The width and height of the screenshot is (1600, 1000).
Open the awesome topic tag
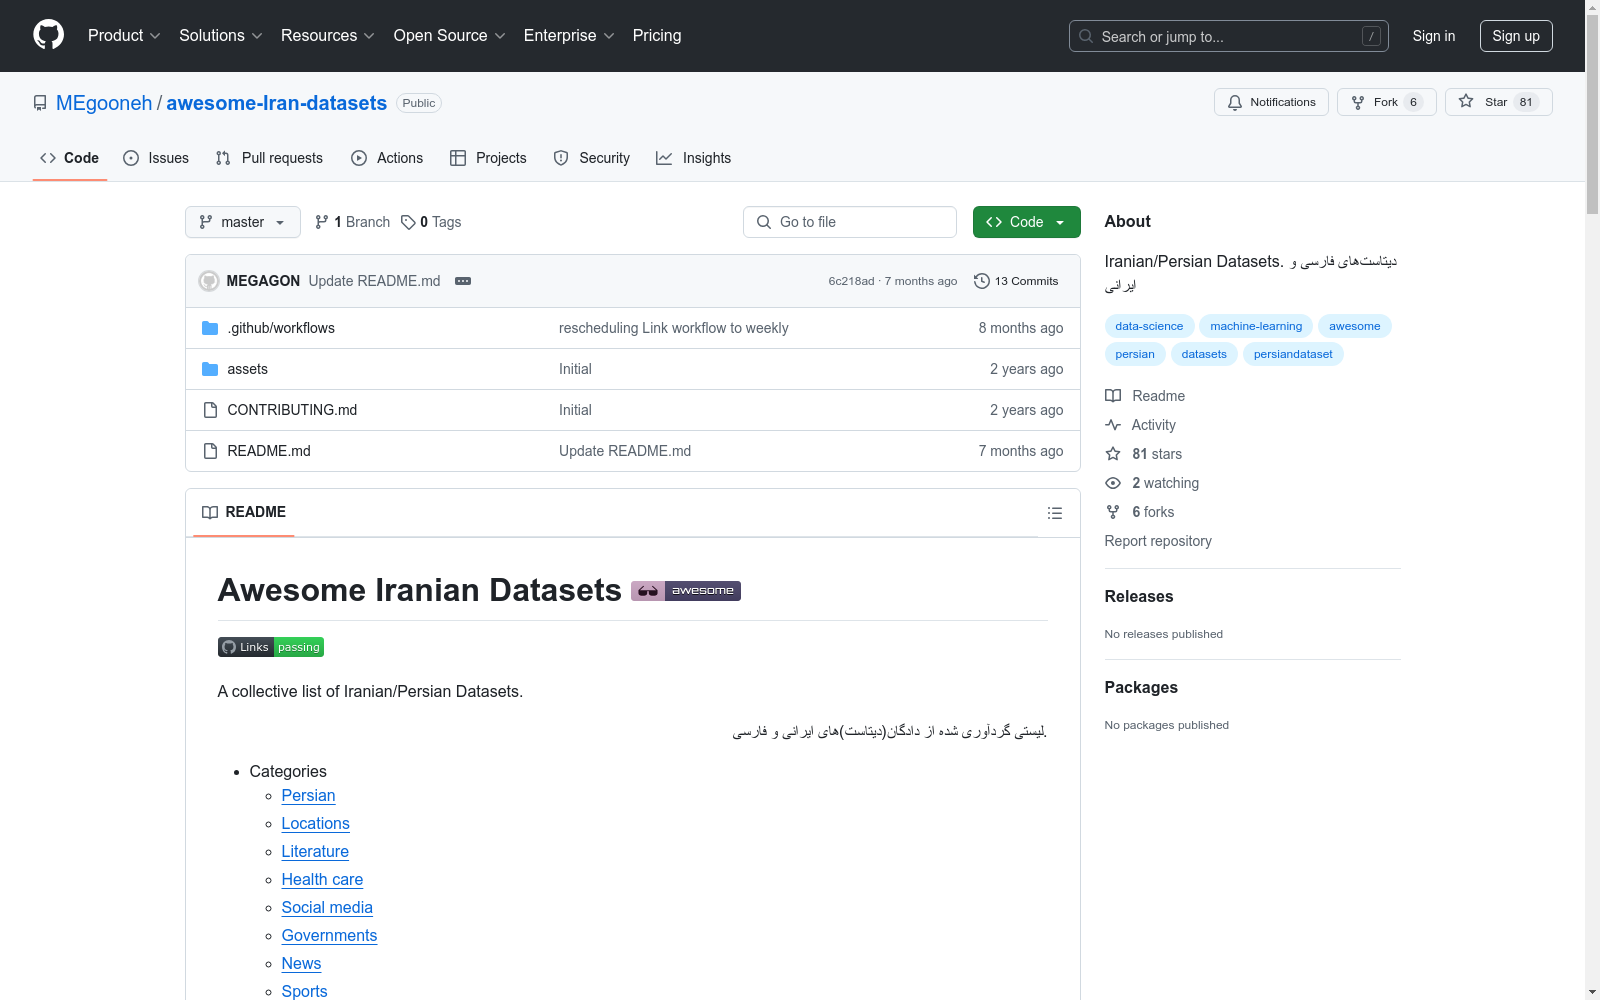(1355, 326)
